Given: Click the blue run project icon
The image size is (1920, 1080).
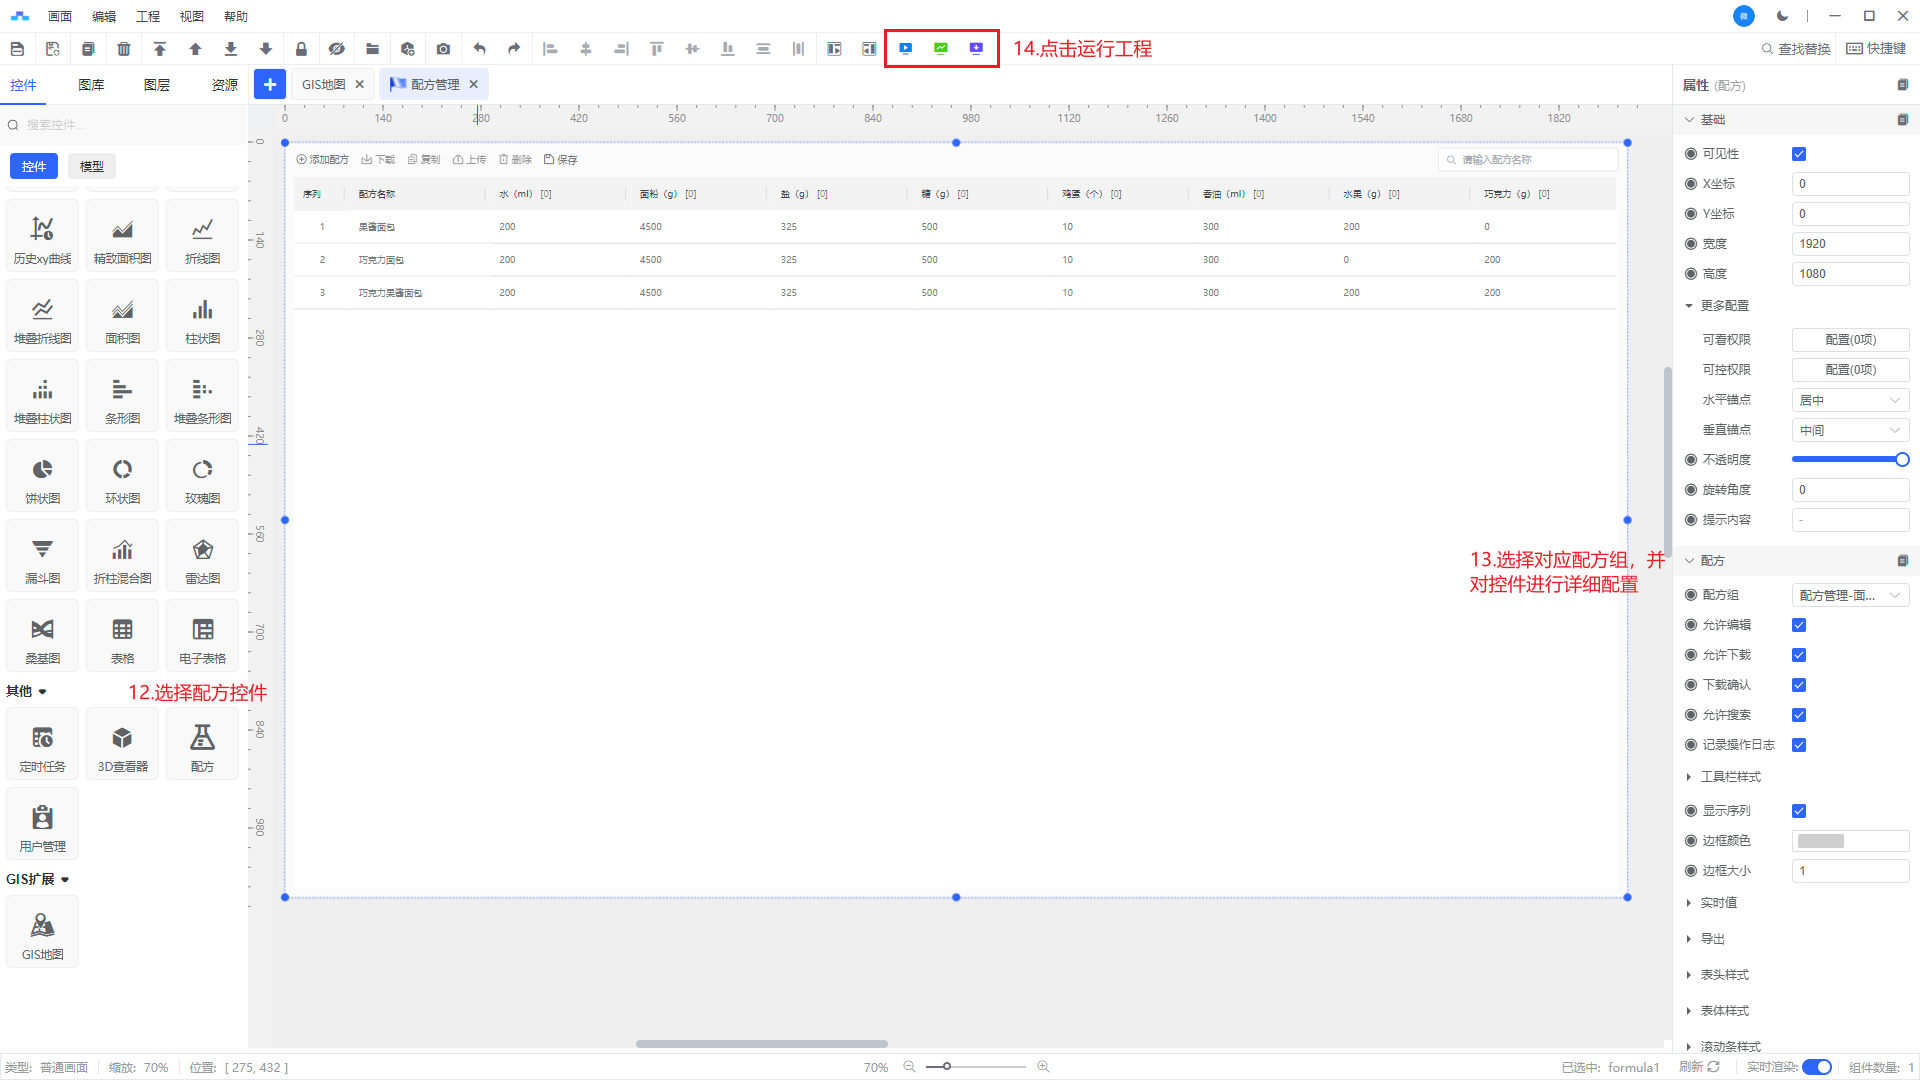Looking at the screenshot, I should click(x=905, y=48).
